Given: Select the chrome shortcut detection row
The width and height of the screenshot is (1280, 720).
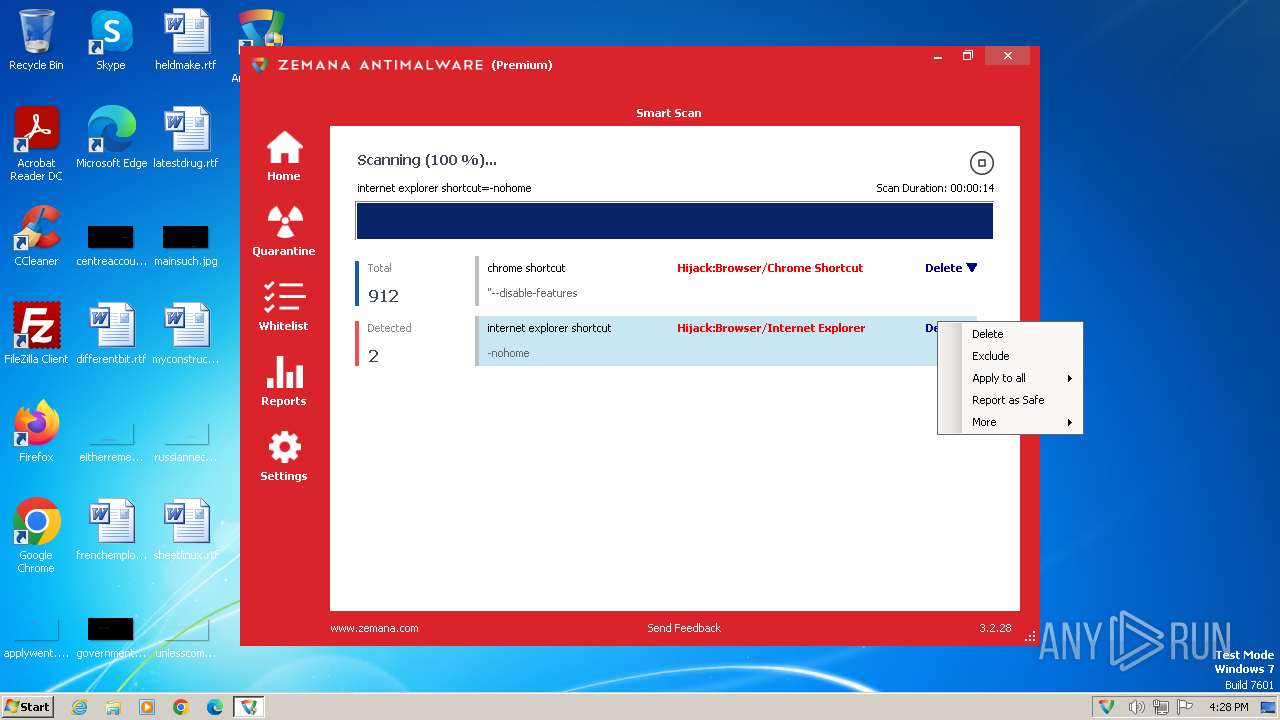Looking at the screenshot, I should pyautogui.click(x=726, y=281).
